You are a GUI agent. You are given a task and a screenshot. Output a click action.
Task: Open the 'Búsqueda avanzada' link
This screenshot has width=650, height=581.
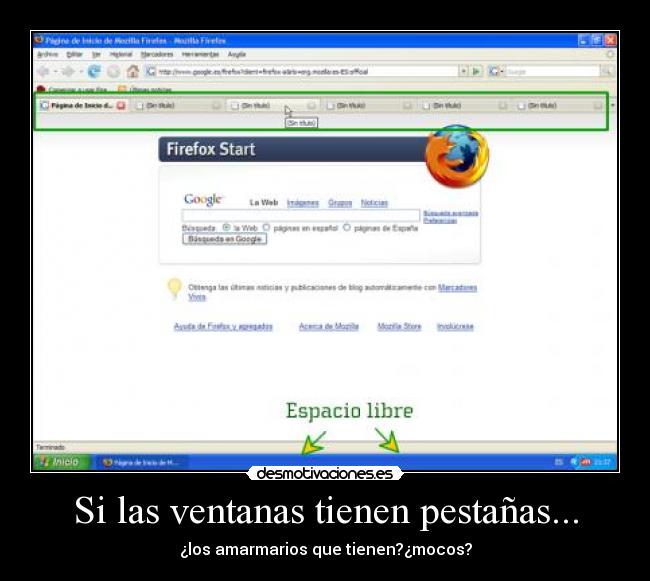(x=451, y=213)
